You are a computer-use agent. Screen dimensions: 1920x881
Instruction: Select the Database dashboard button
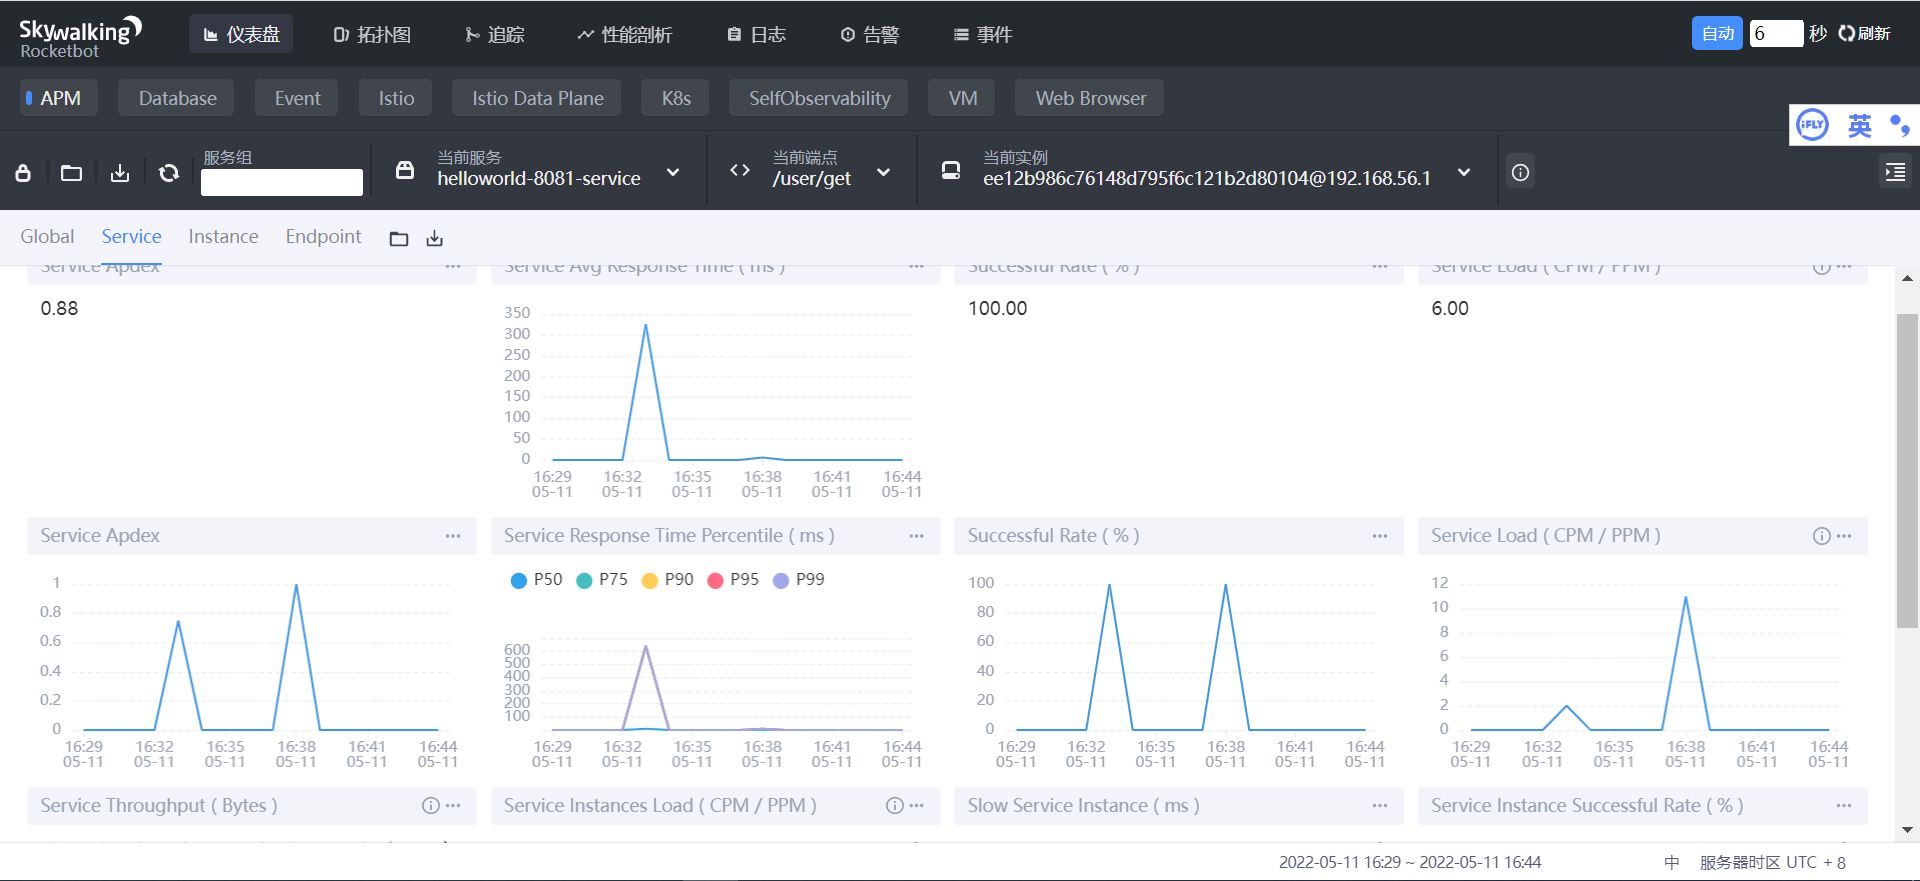tap(177, 98)
